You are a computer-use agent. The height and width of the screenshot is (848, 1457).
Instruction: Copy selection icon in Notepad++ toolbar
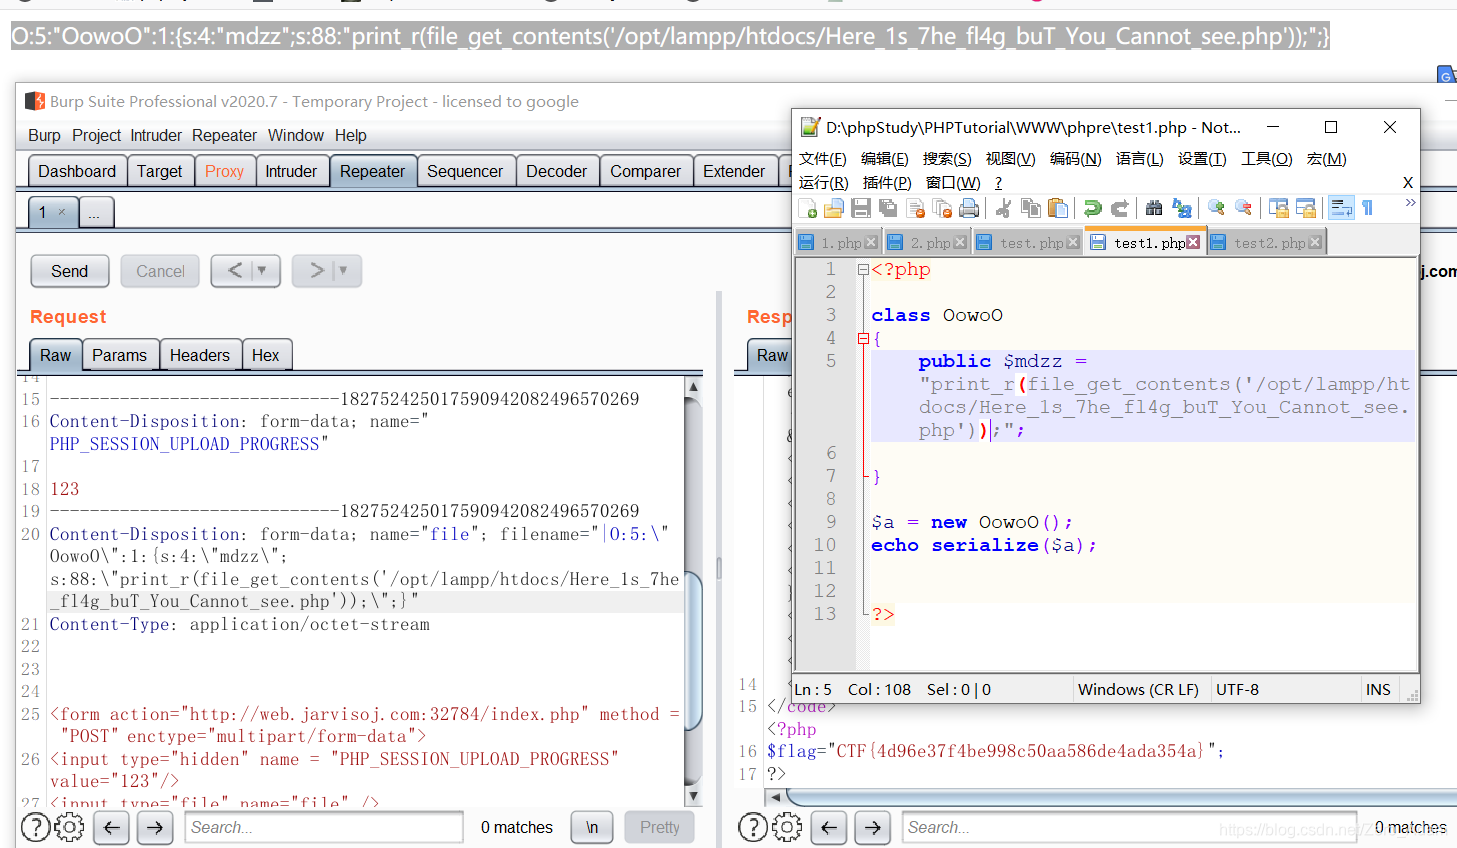[x=1030, y=208]
